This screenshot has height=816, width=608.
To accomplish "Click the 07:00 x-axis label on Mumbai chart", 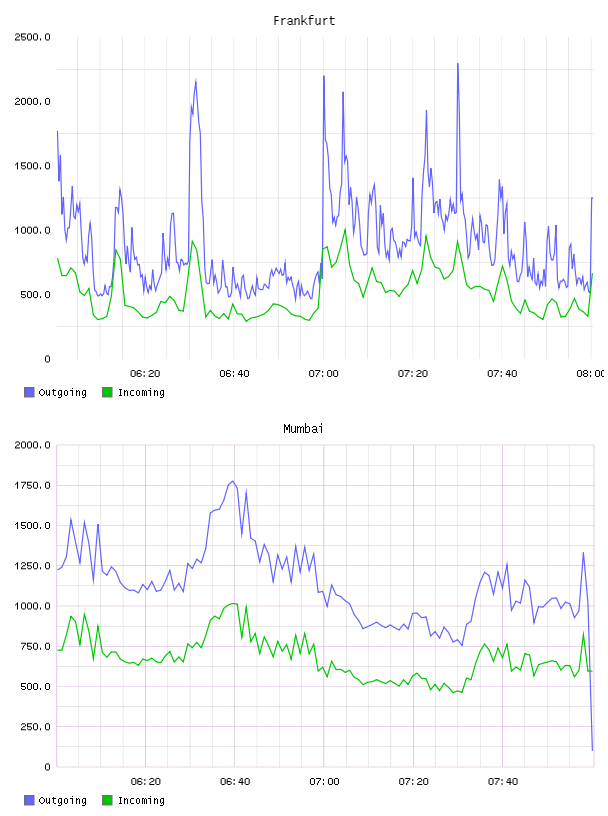I will point(324,782).
